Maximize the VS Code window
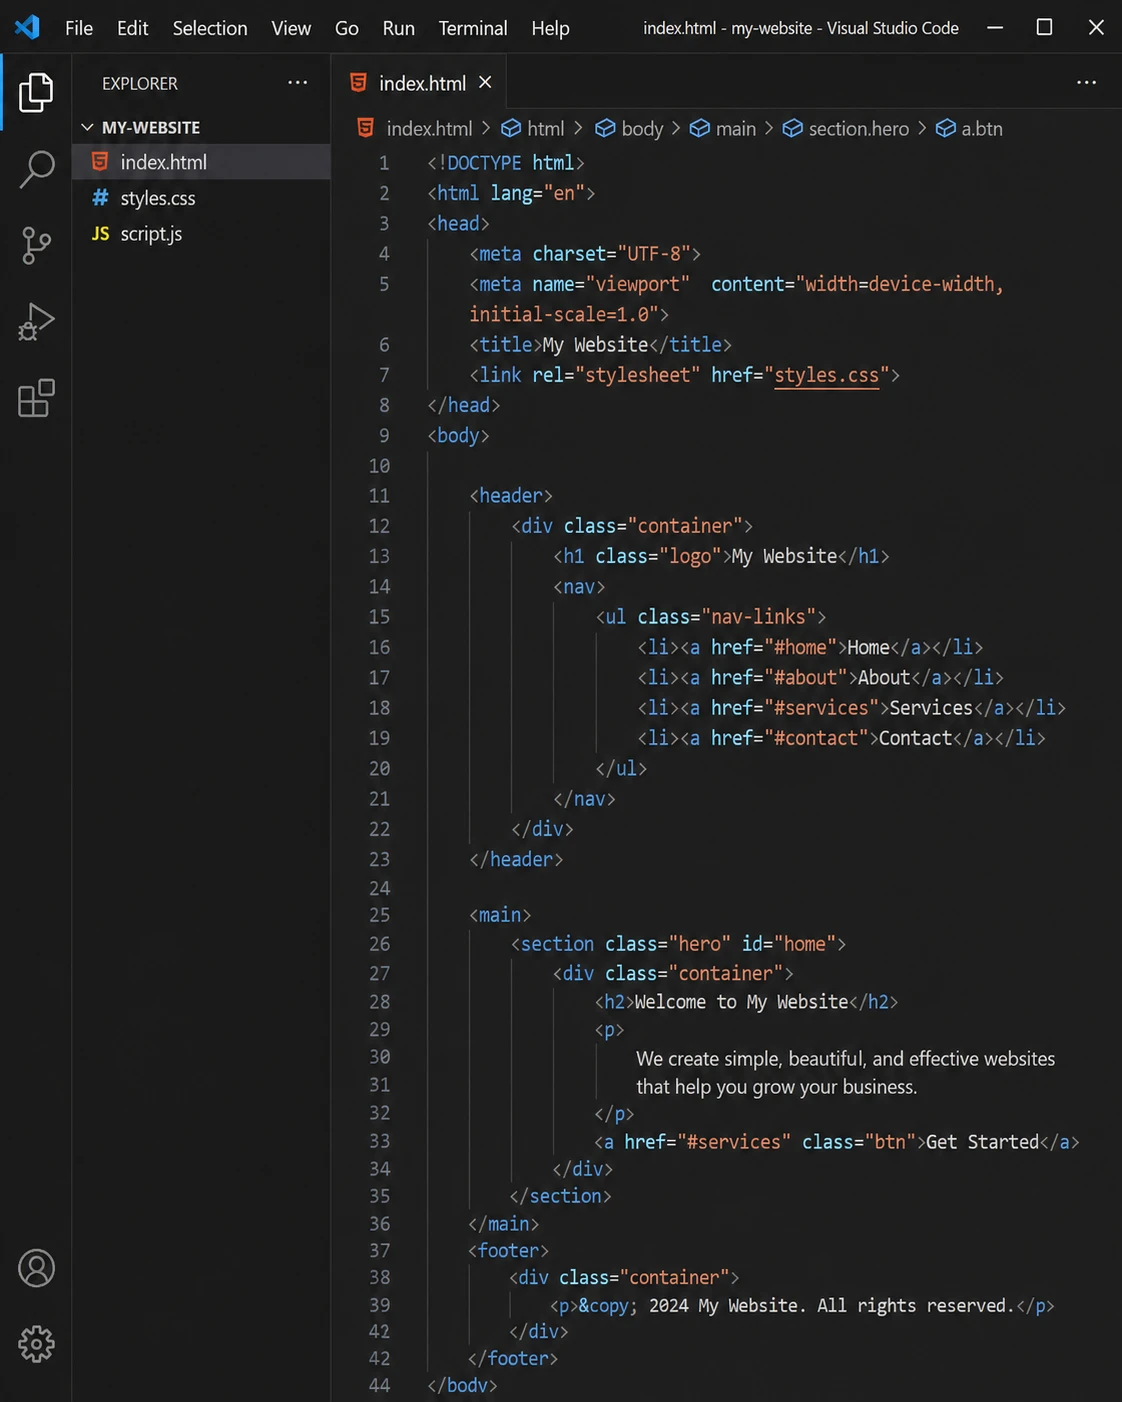Viewport: 1122px width, 1402px height. 1044,27
